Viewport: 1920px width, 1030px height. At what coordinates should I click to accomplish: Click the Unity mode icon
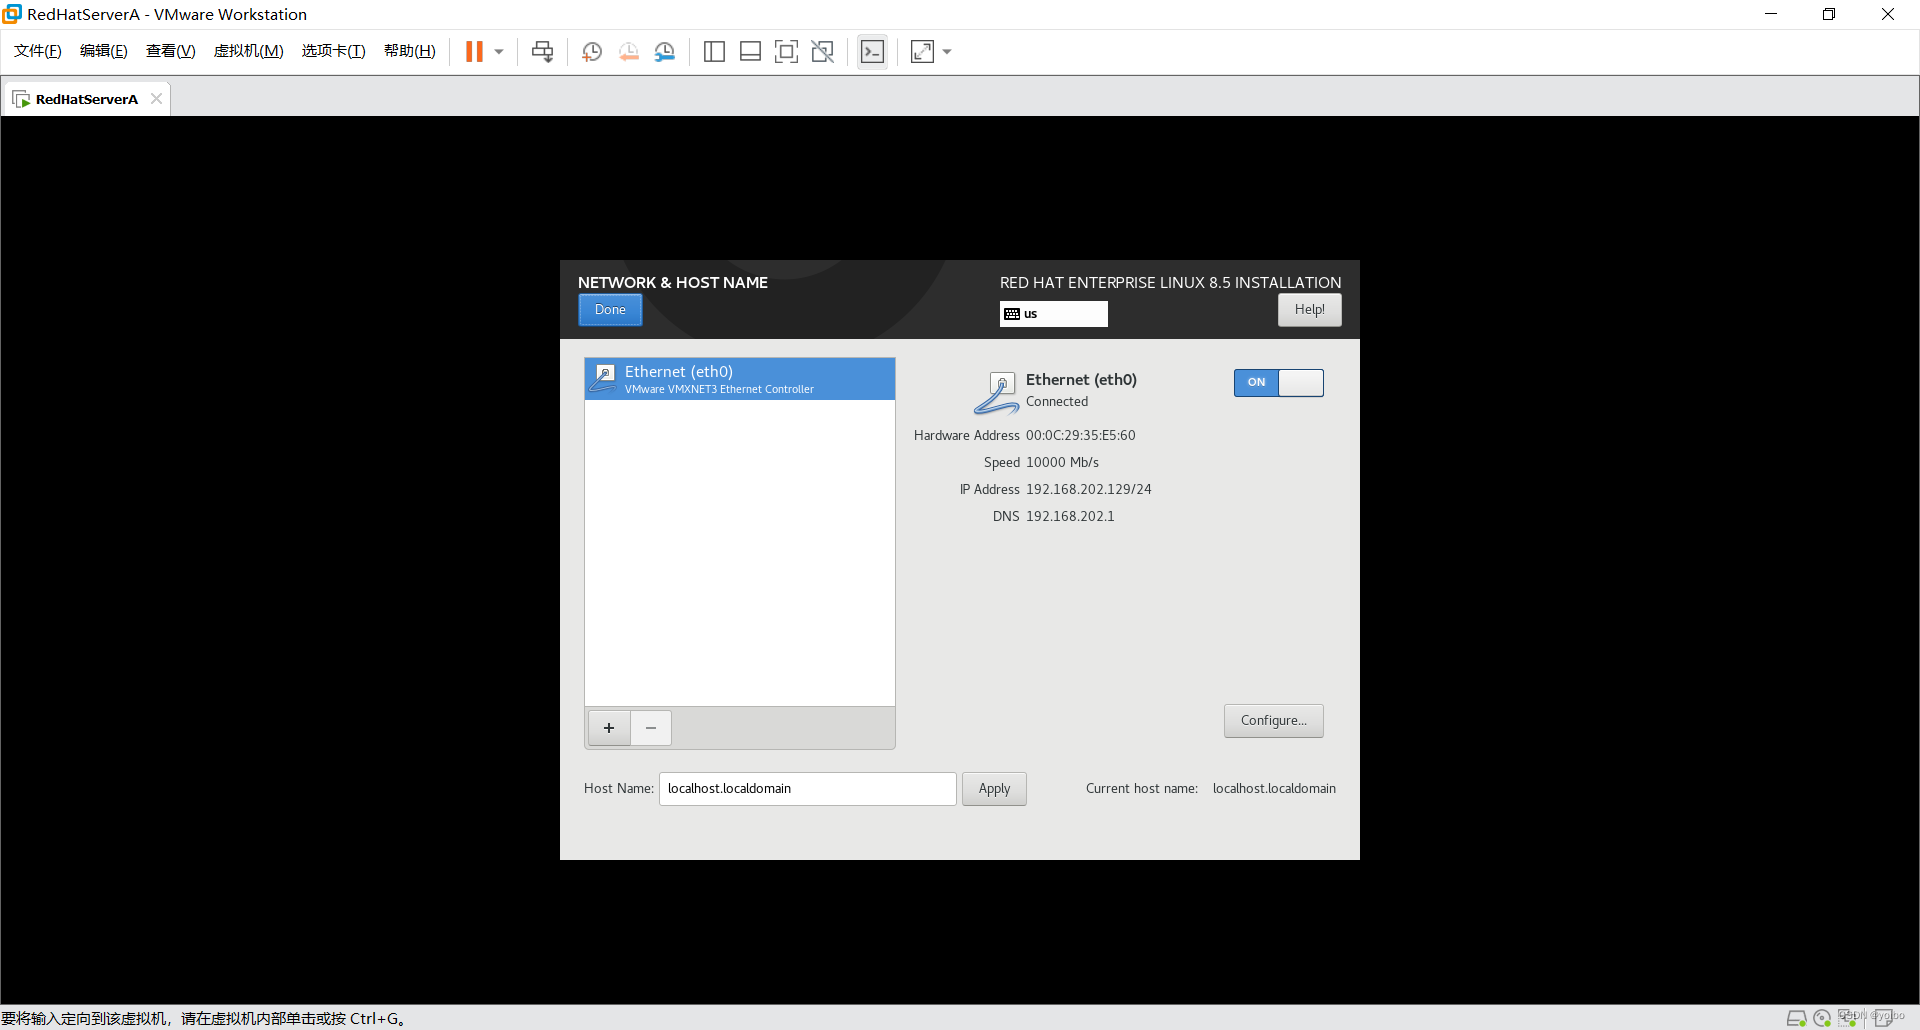[823, 52]
